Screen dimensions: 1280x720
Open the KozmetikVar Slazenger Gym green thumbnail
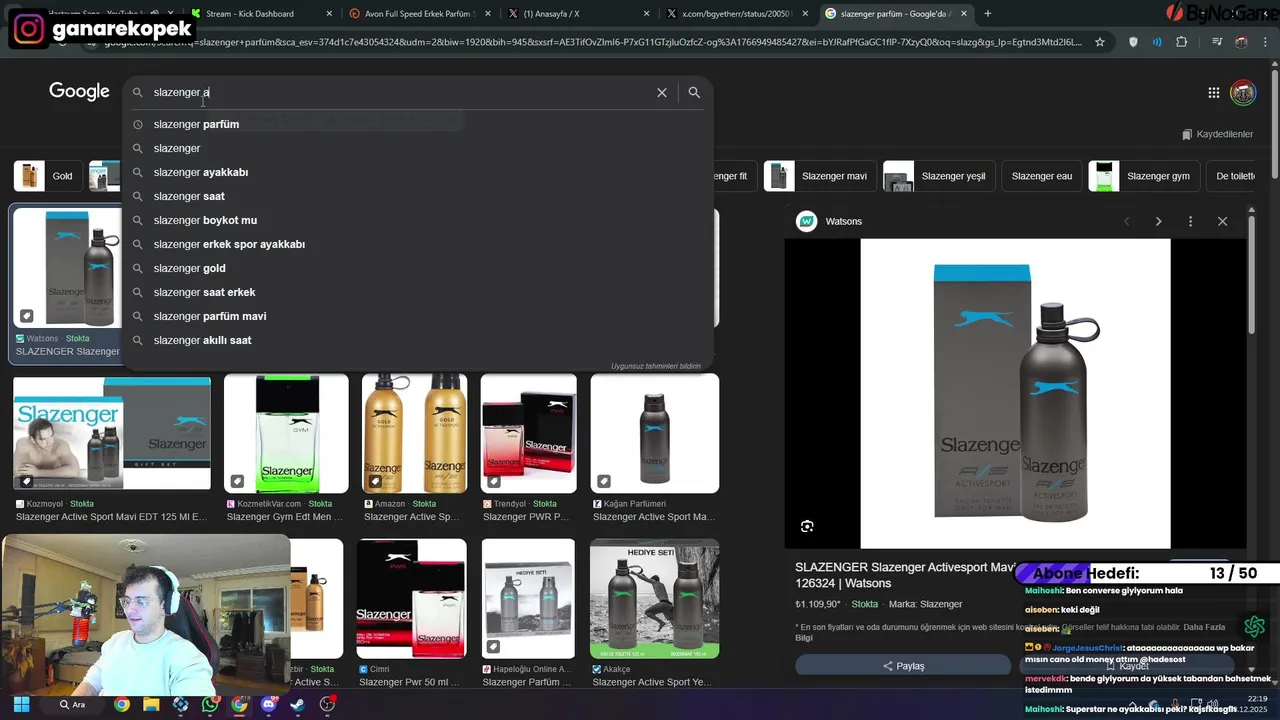[286, 433]
